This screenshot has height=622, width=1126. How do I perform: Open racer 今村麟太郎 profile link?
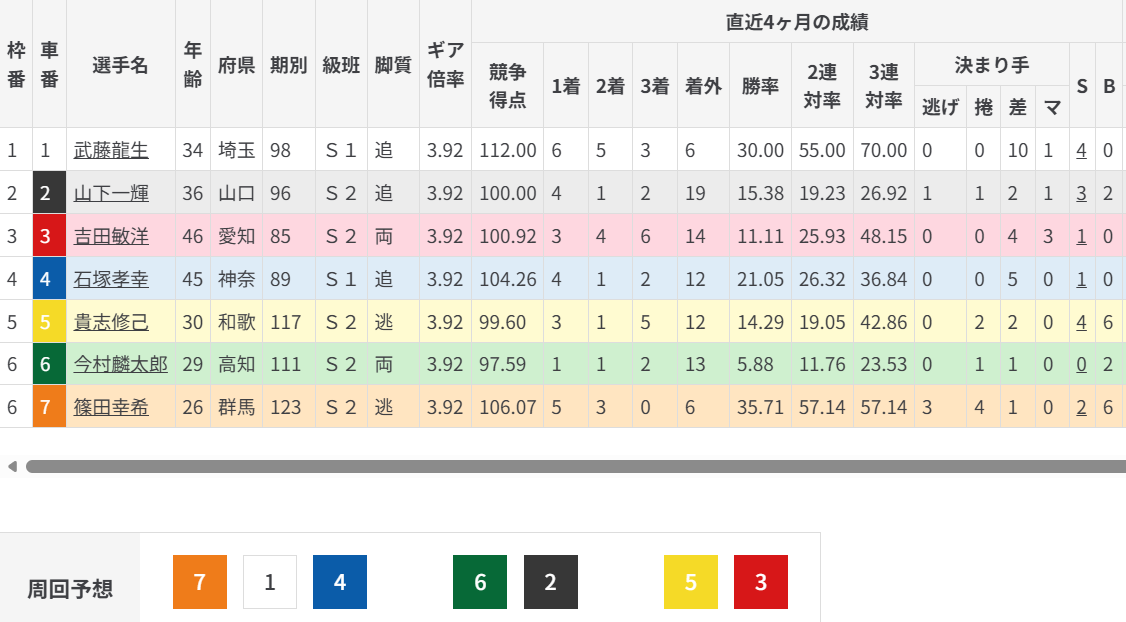[120, 364]
